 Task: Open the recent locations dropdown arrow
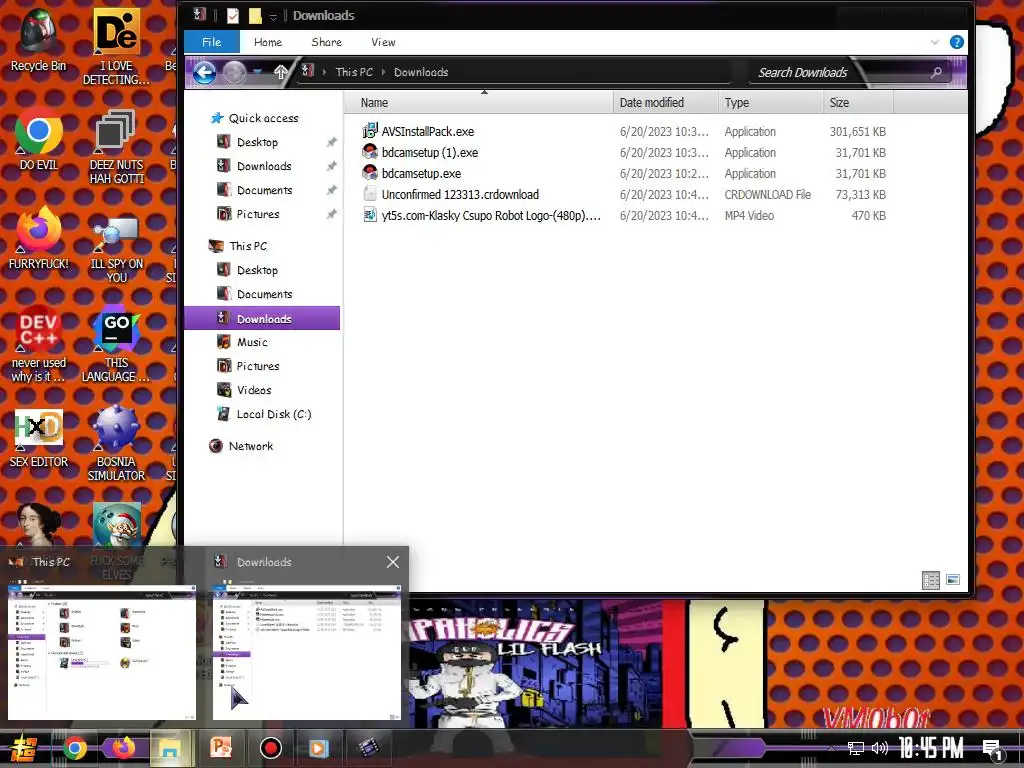[x=257, y=72]
